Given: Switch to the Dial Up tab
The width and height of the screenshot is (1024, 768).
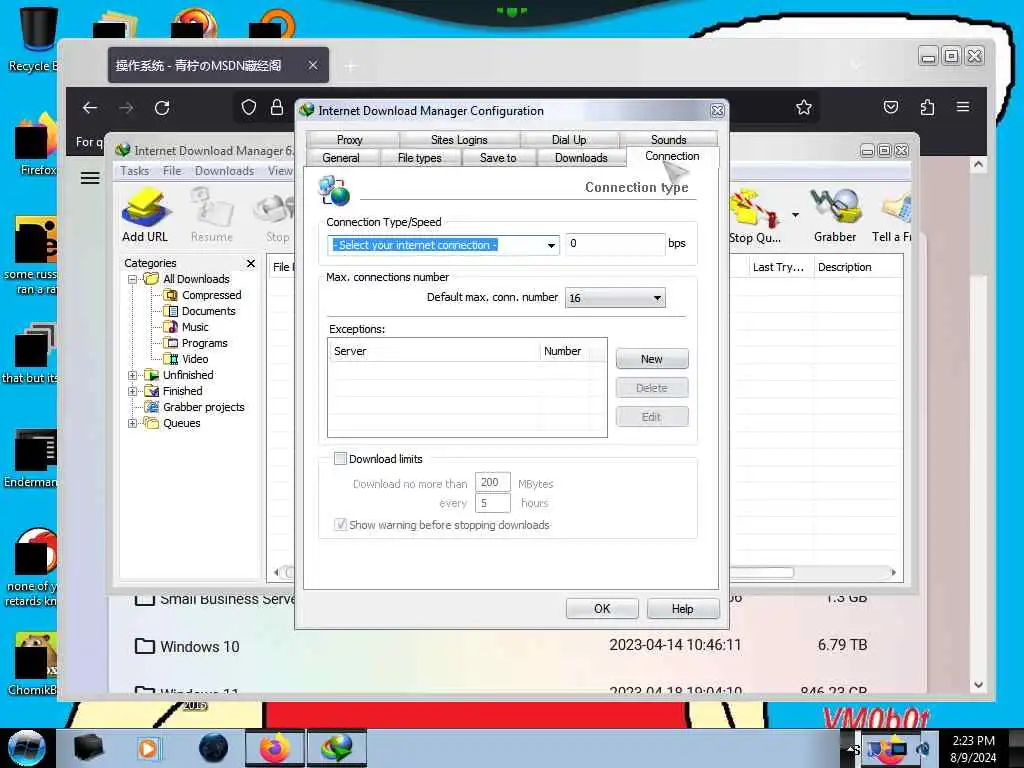Looking at the screenshot, I should (569, 139).
